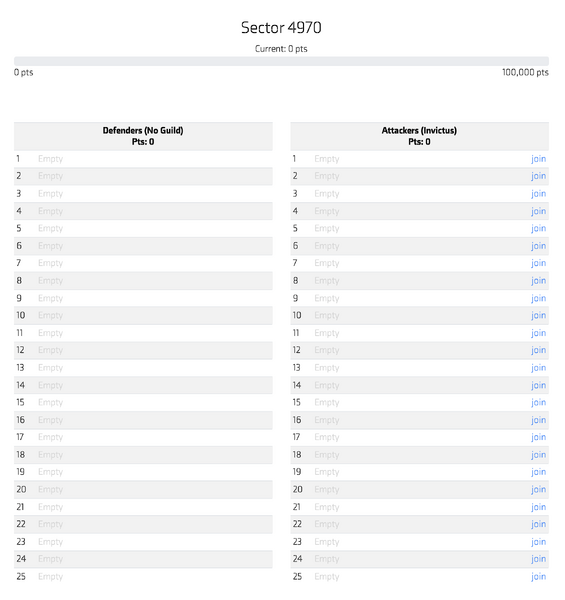Choose join for attacker slot 14
Viewport: 565px width, 600px height.
(x=538, y=385)
